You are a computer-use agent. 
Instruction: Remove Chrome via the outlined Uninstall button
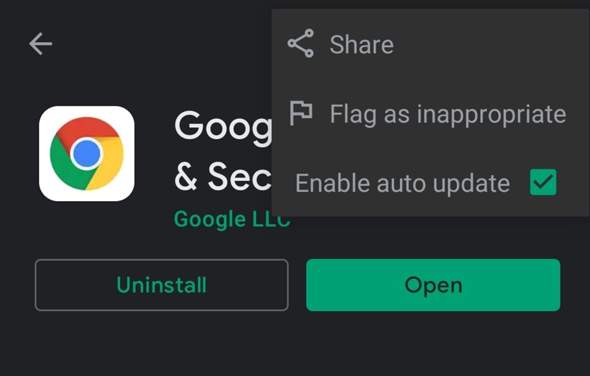[x=161, y=285]
